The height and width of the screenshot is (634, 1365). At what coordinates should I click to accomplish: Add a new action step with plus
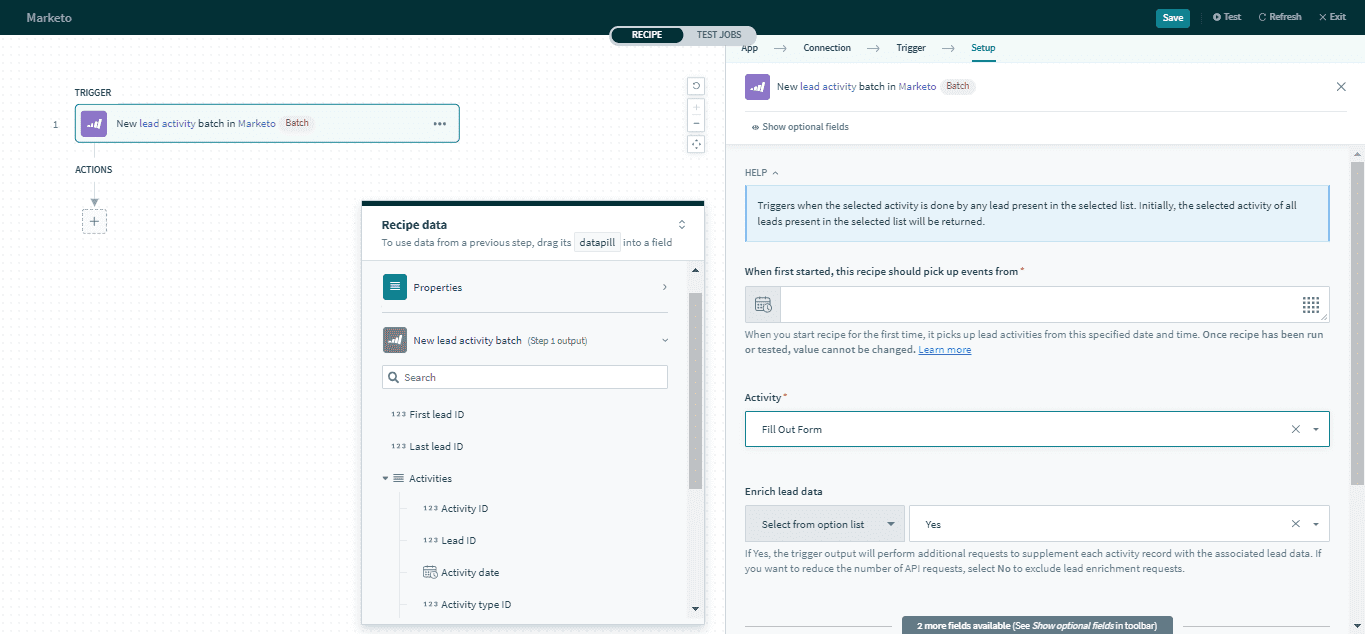tap(94, 221)
